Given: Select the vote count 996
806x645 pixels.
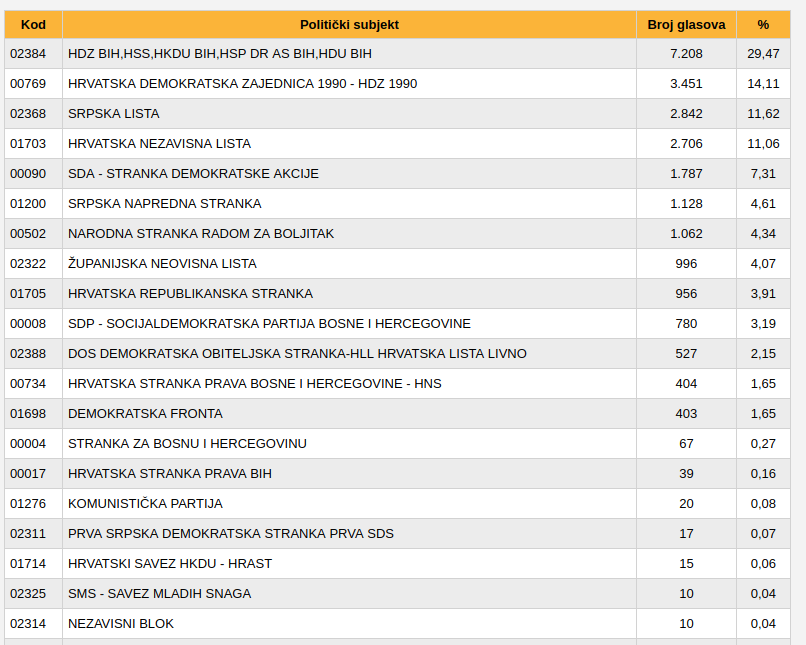Looking at the screenshot, I should 686,264.
